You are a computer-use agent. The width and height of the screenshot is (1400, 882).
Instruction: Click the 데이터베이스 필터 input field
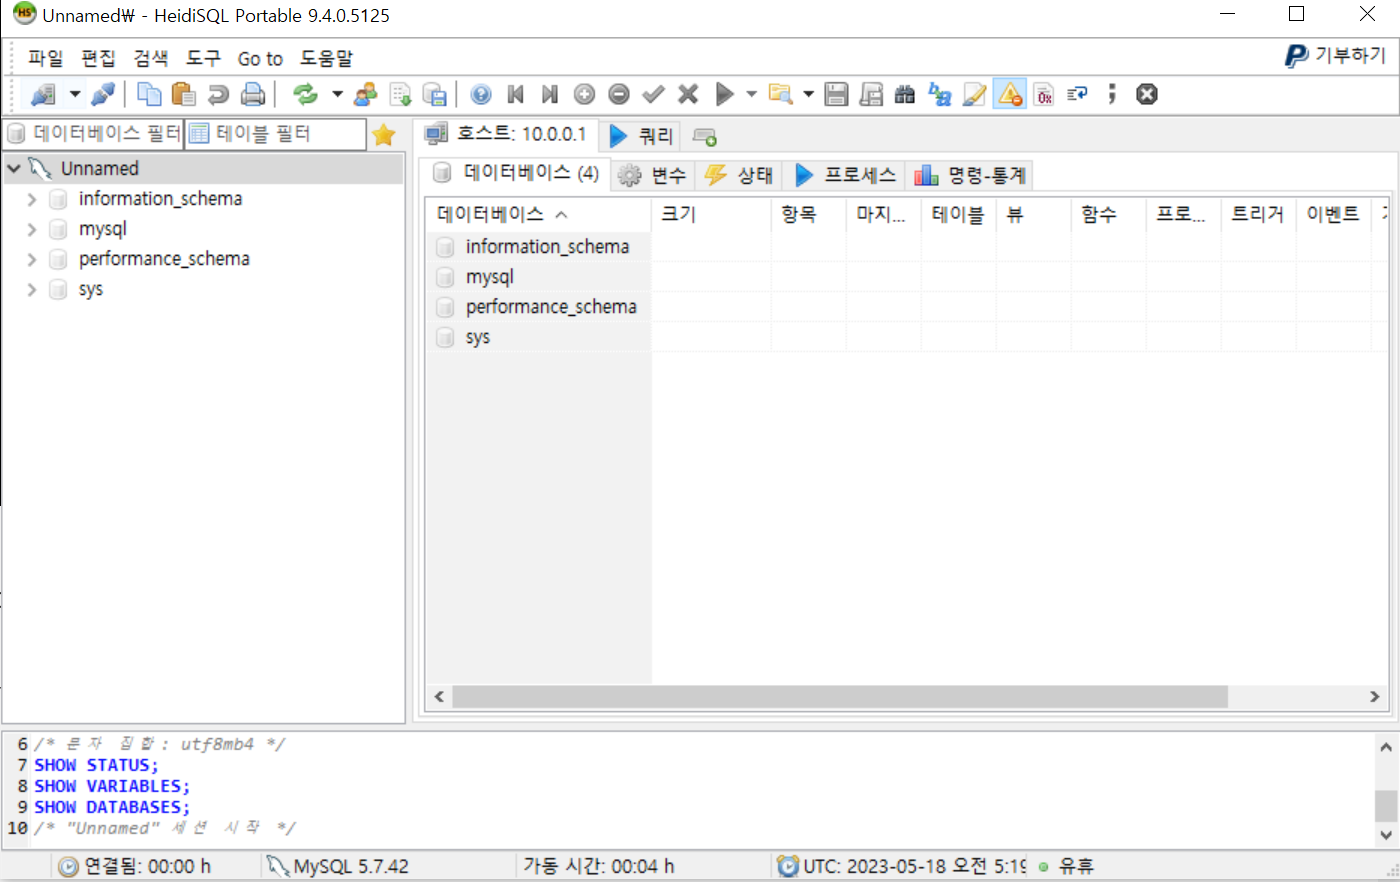(94, 134)
